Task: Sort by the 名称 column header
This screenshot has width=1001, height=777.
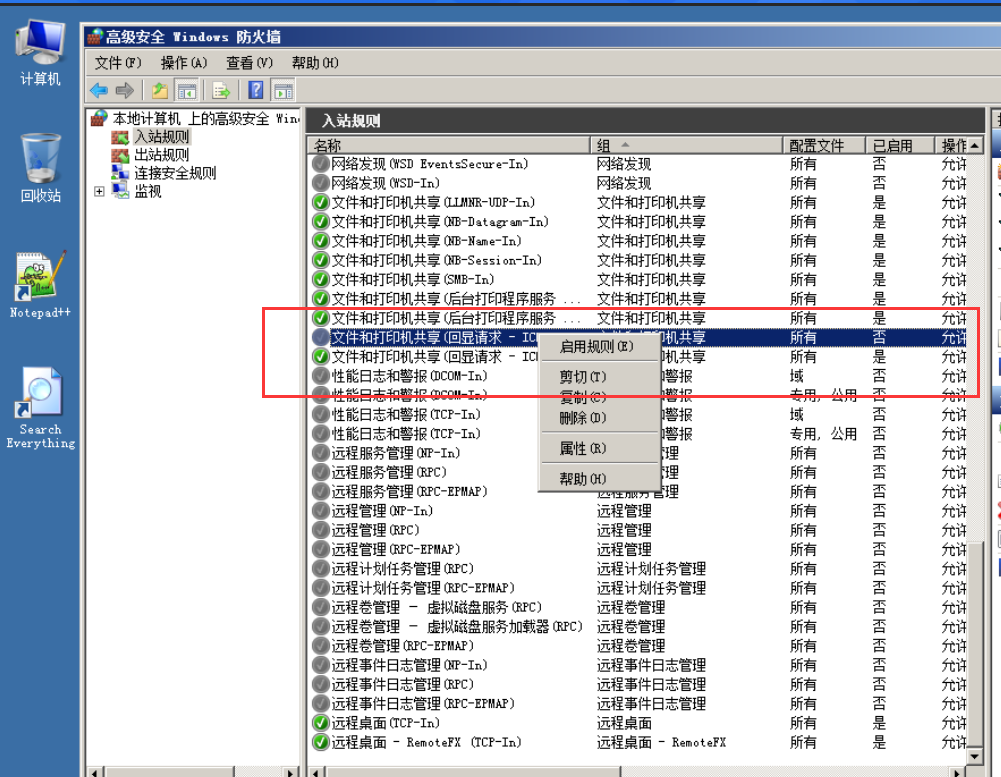Action: pos(449,146)
